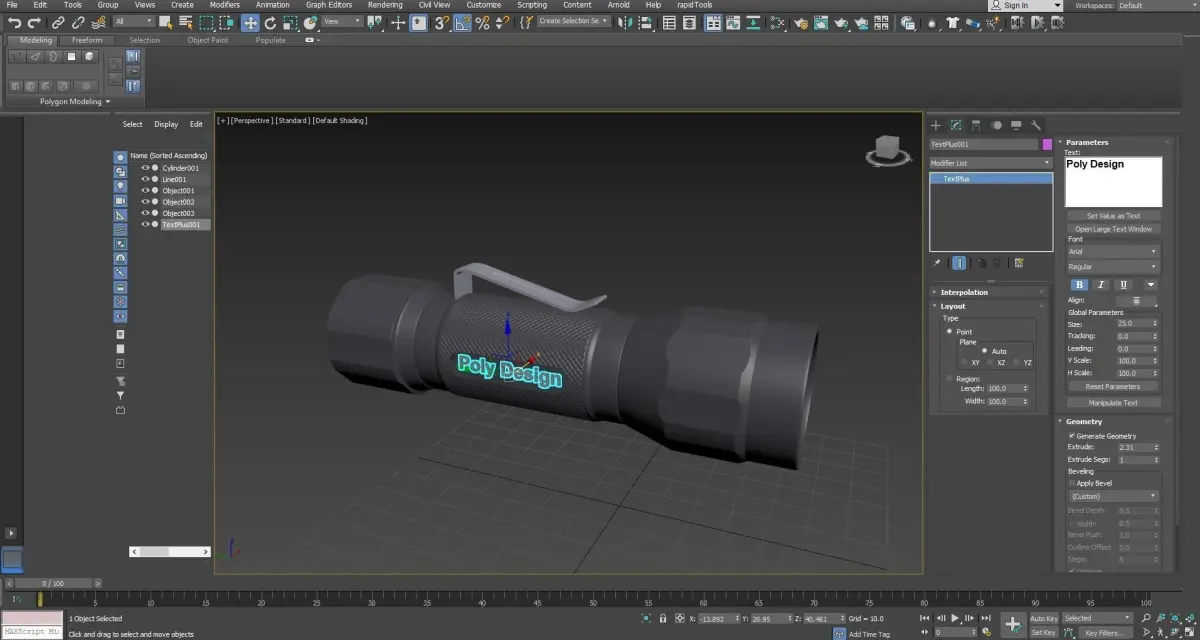The image size is (1200, 640).
Task: Open the Utilities wrench panel
Action: 1036,126
